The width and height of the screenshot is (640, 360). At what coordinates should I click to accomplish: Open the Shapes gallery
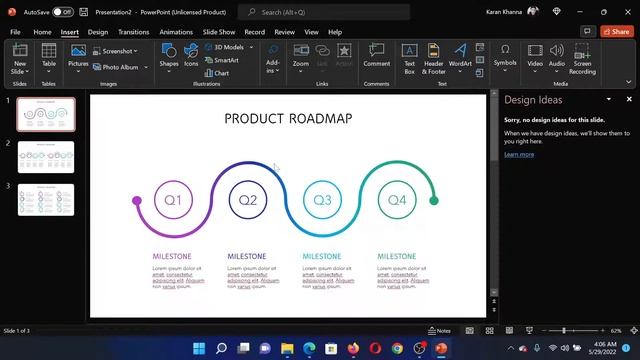tap(169, 58)
